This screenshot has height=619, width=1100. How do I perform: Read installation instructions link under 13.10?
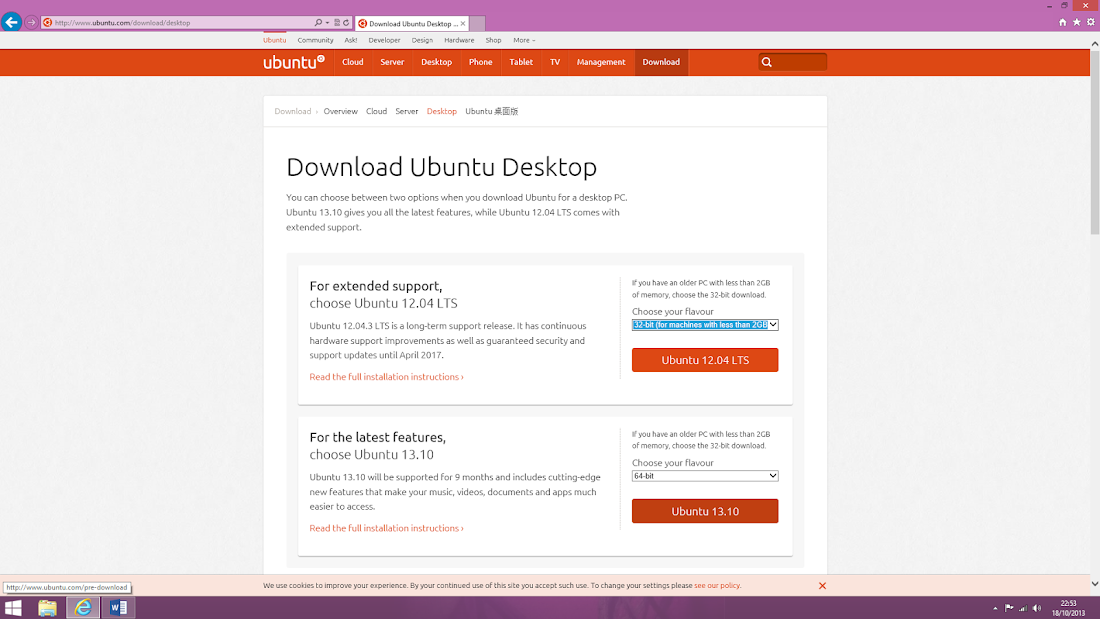387,528
